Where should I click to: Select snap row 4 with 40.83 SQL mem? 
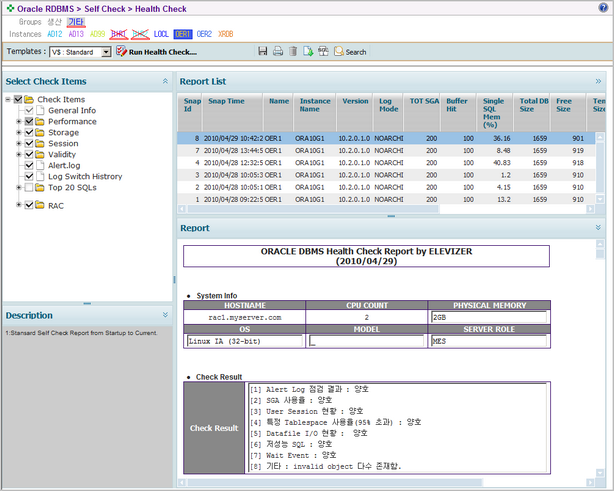click(386, 163)
